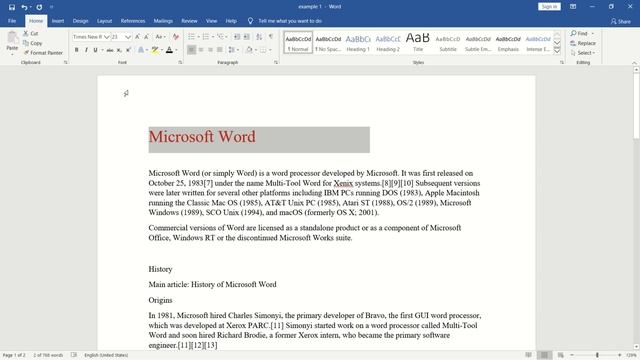Open the Select dropdown in Editing

[x=583, y=53]
